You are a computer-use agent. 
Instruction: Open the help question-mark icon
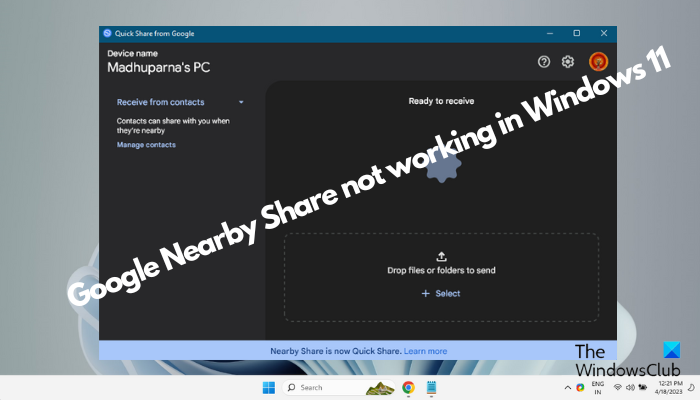coord(543,62)
